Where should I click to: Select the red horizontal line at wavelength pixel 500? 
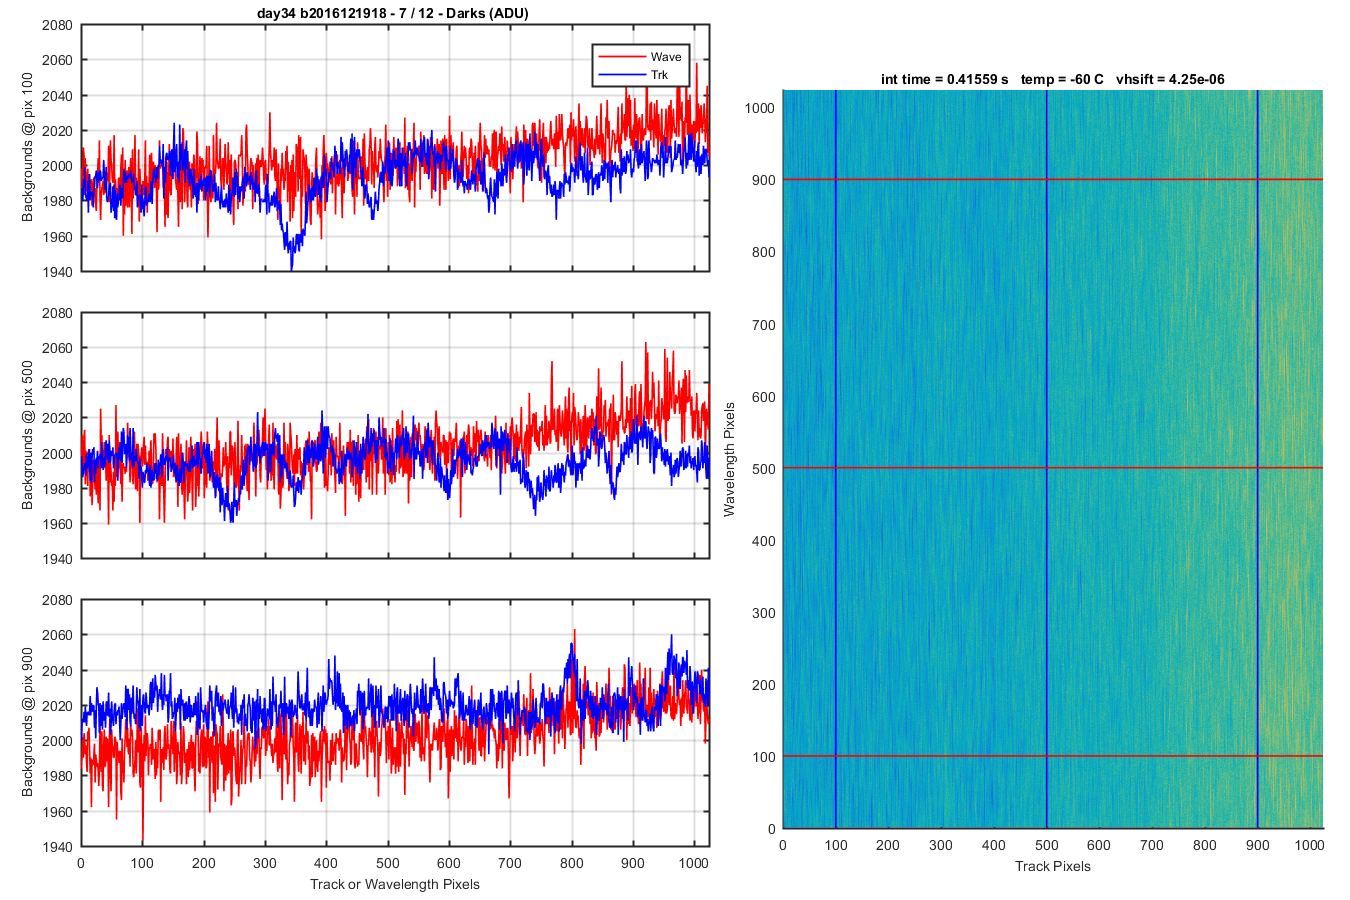(x=1053, y=468)
